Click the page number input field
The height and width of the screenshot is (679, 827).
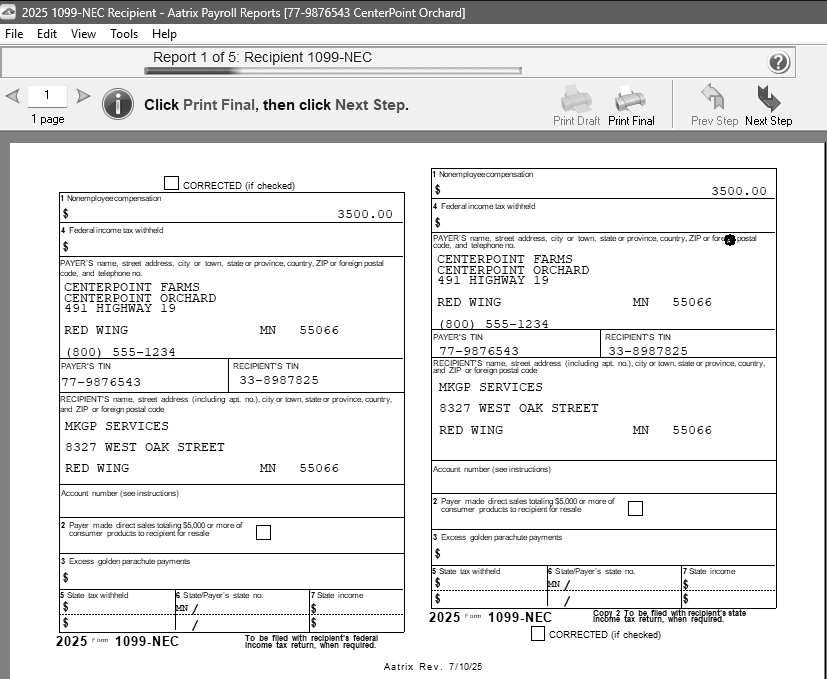[47, 96]
